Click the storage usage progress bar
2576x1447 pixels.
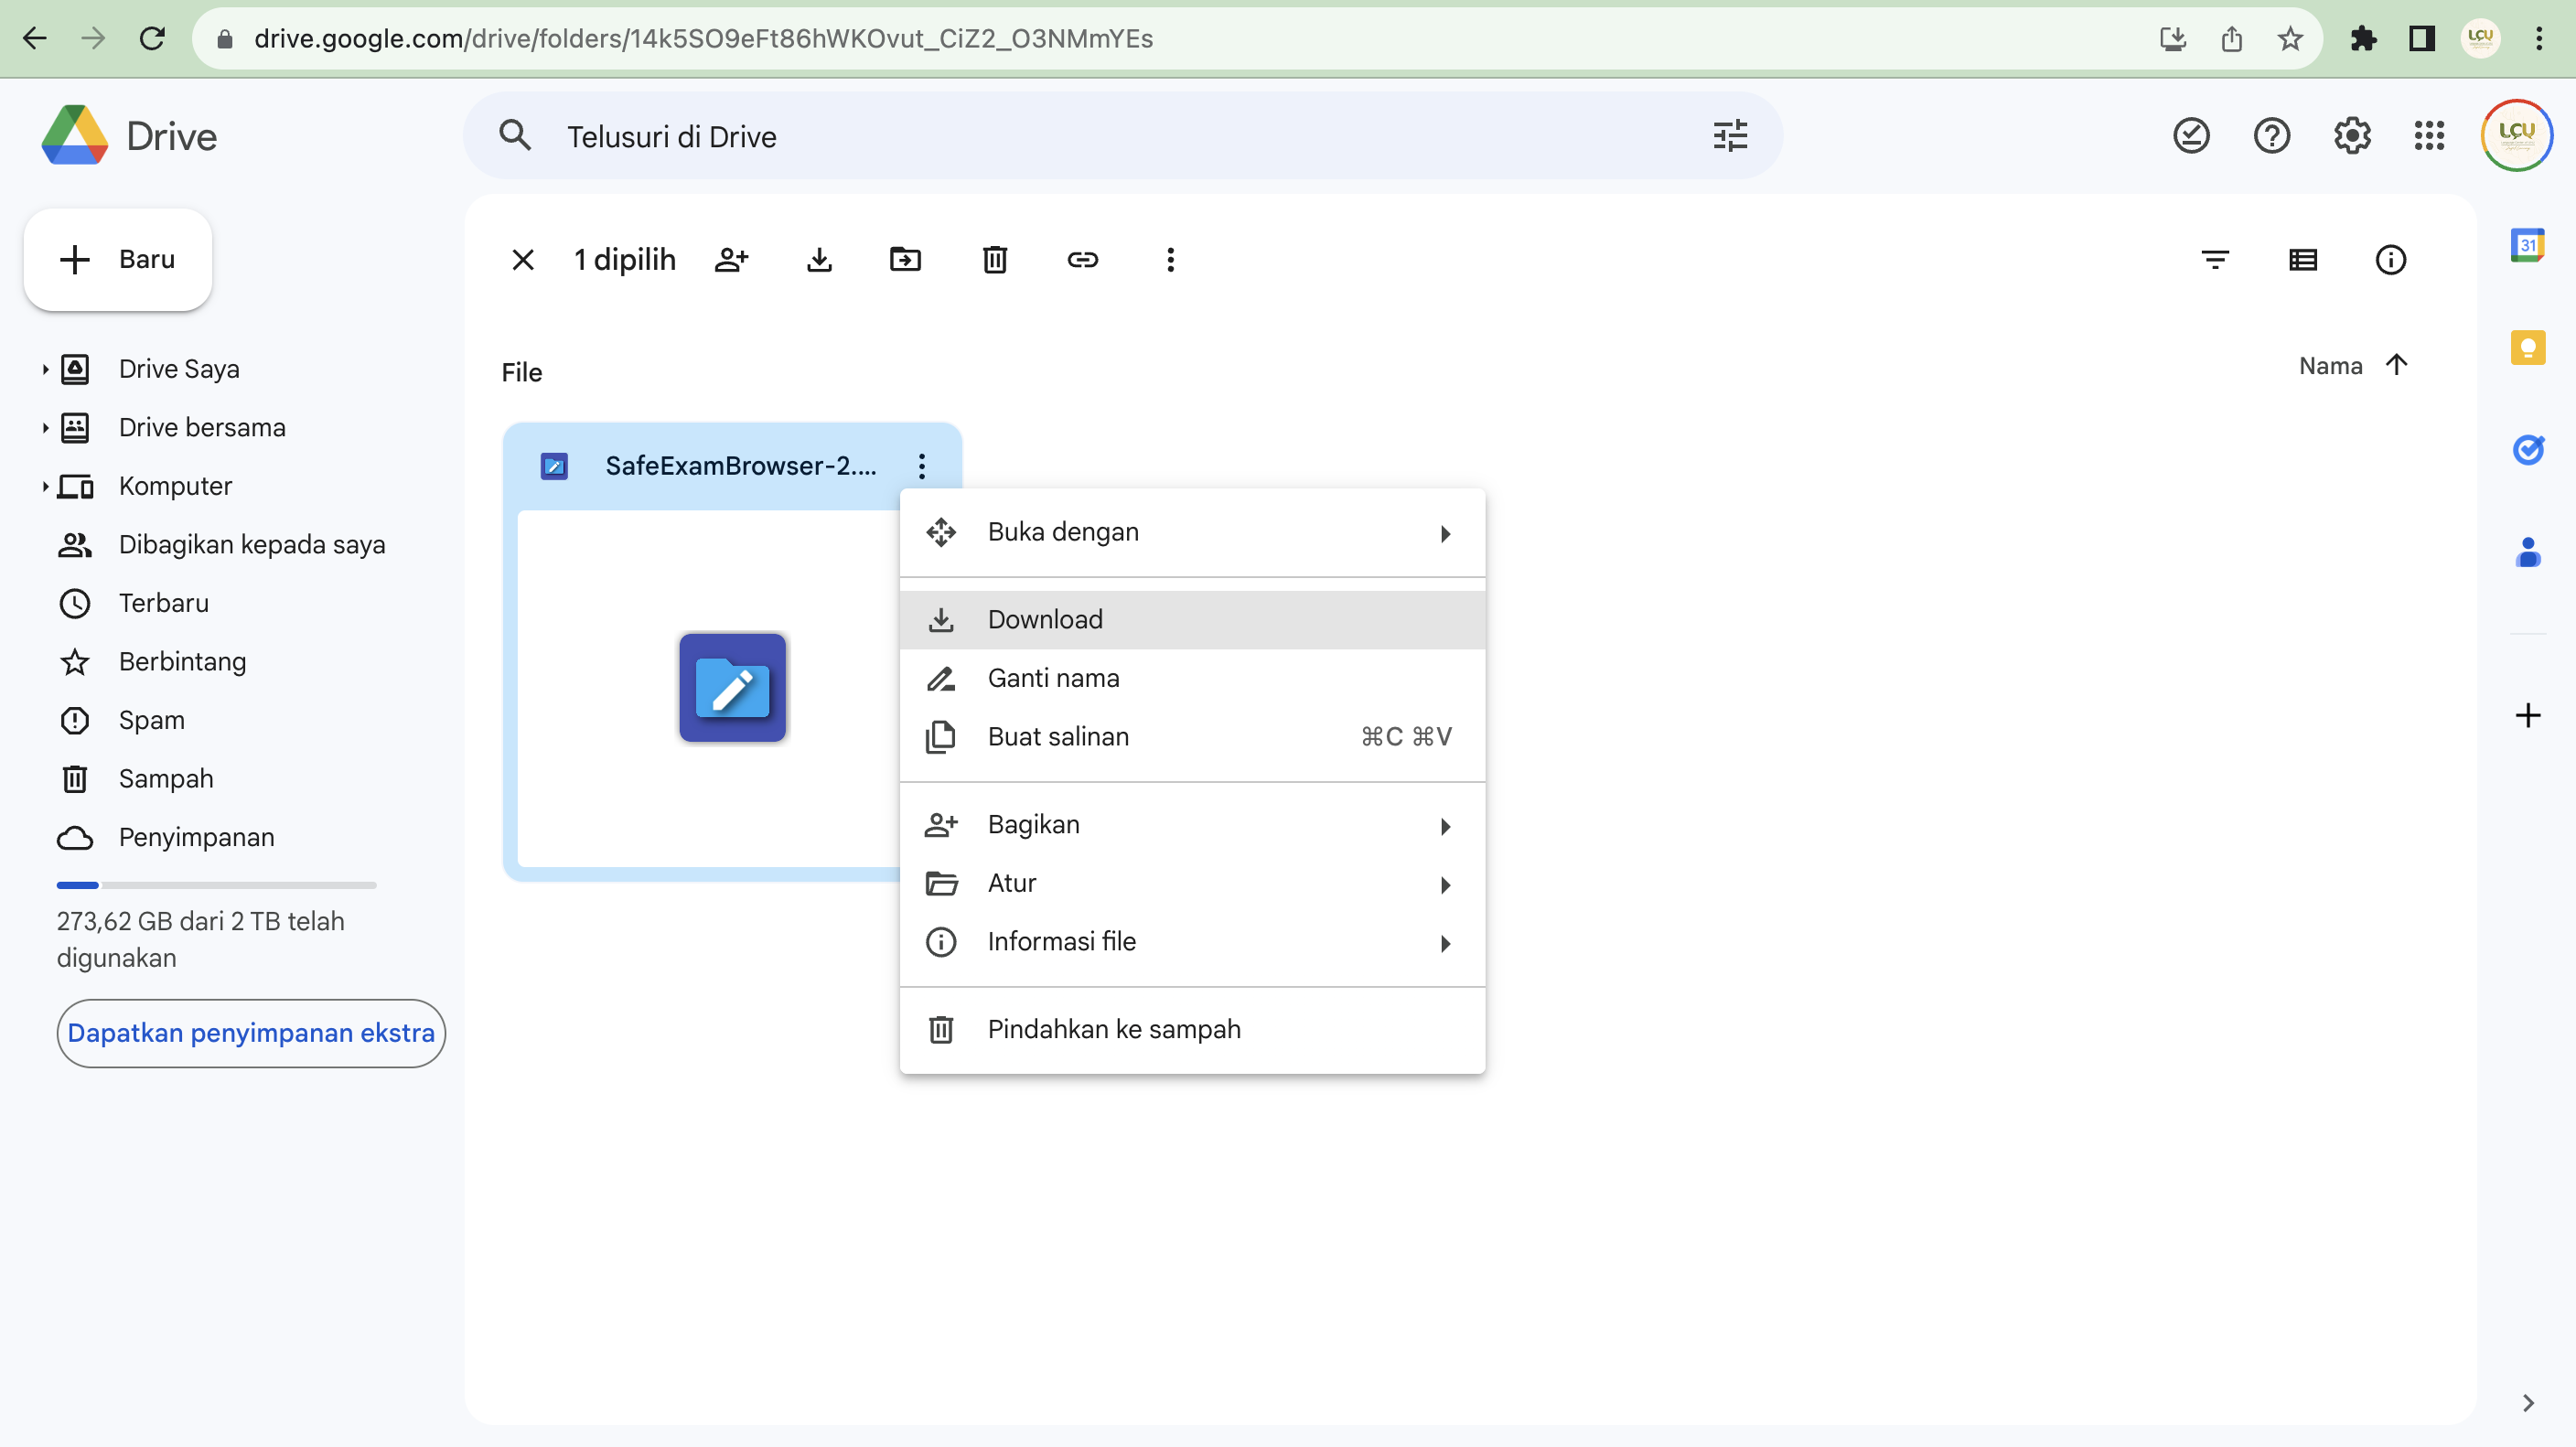point(216,885)
